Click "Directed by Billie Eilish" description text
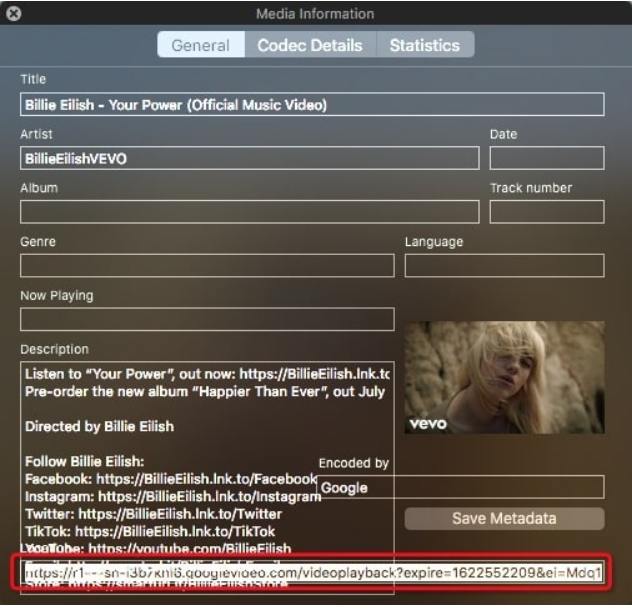 (99, 426)
